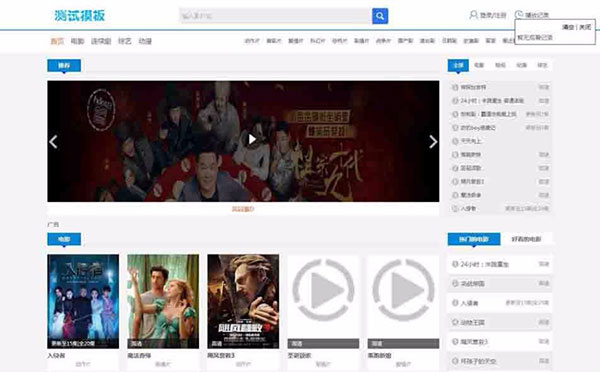Click the search keyword input field
The height and width of the screenshot is (372, 600).
click(275, 16)
